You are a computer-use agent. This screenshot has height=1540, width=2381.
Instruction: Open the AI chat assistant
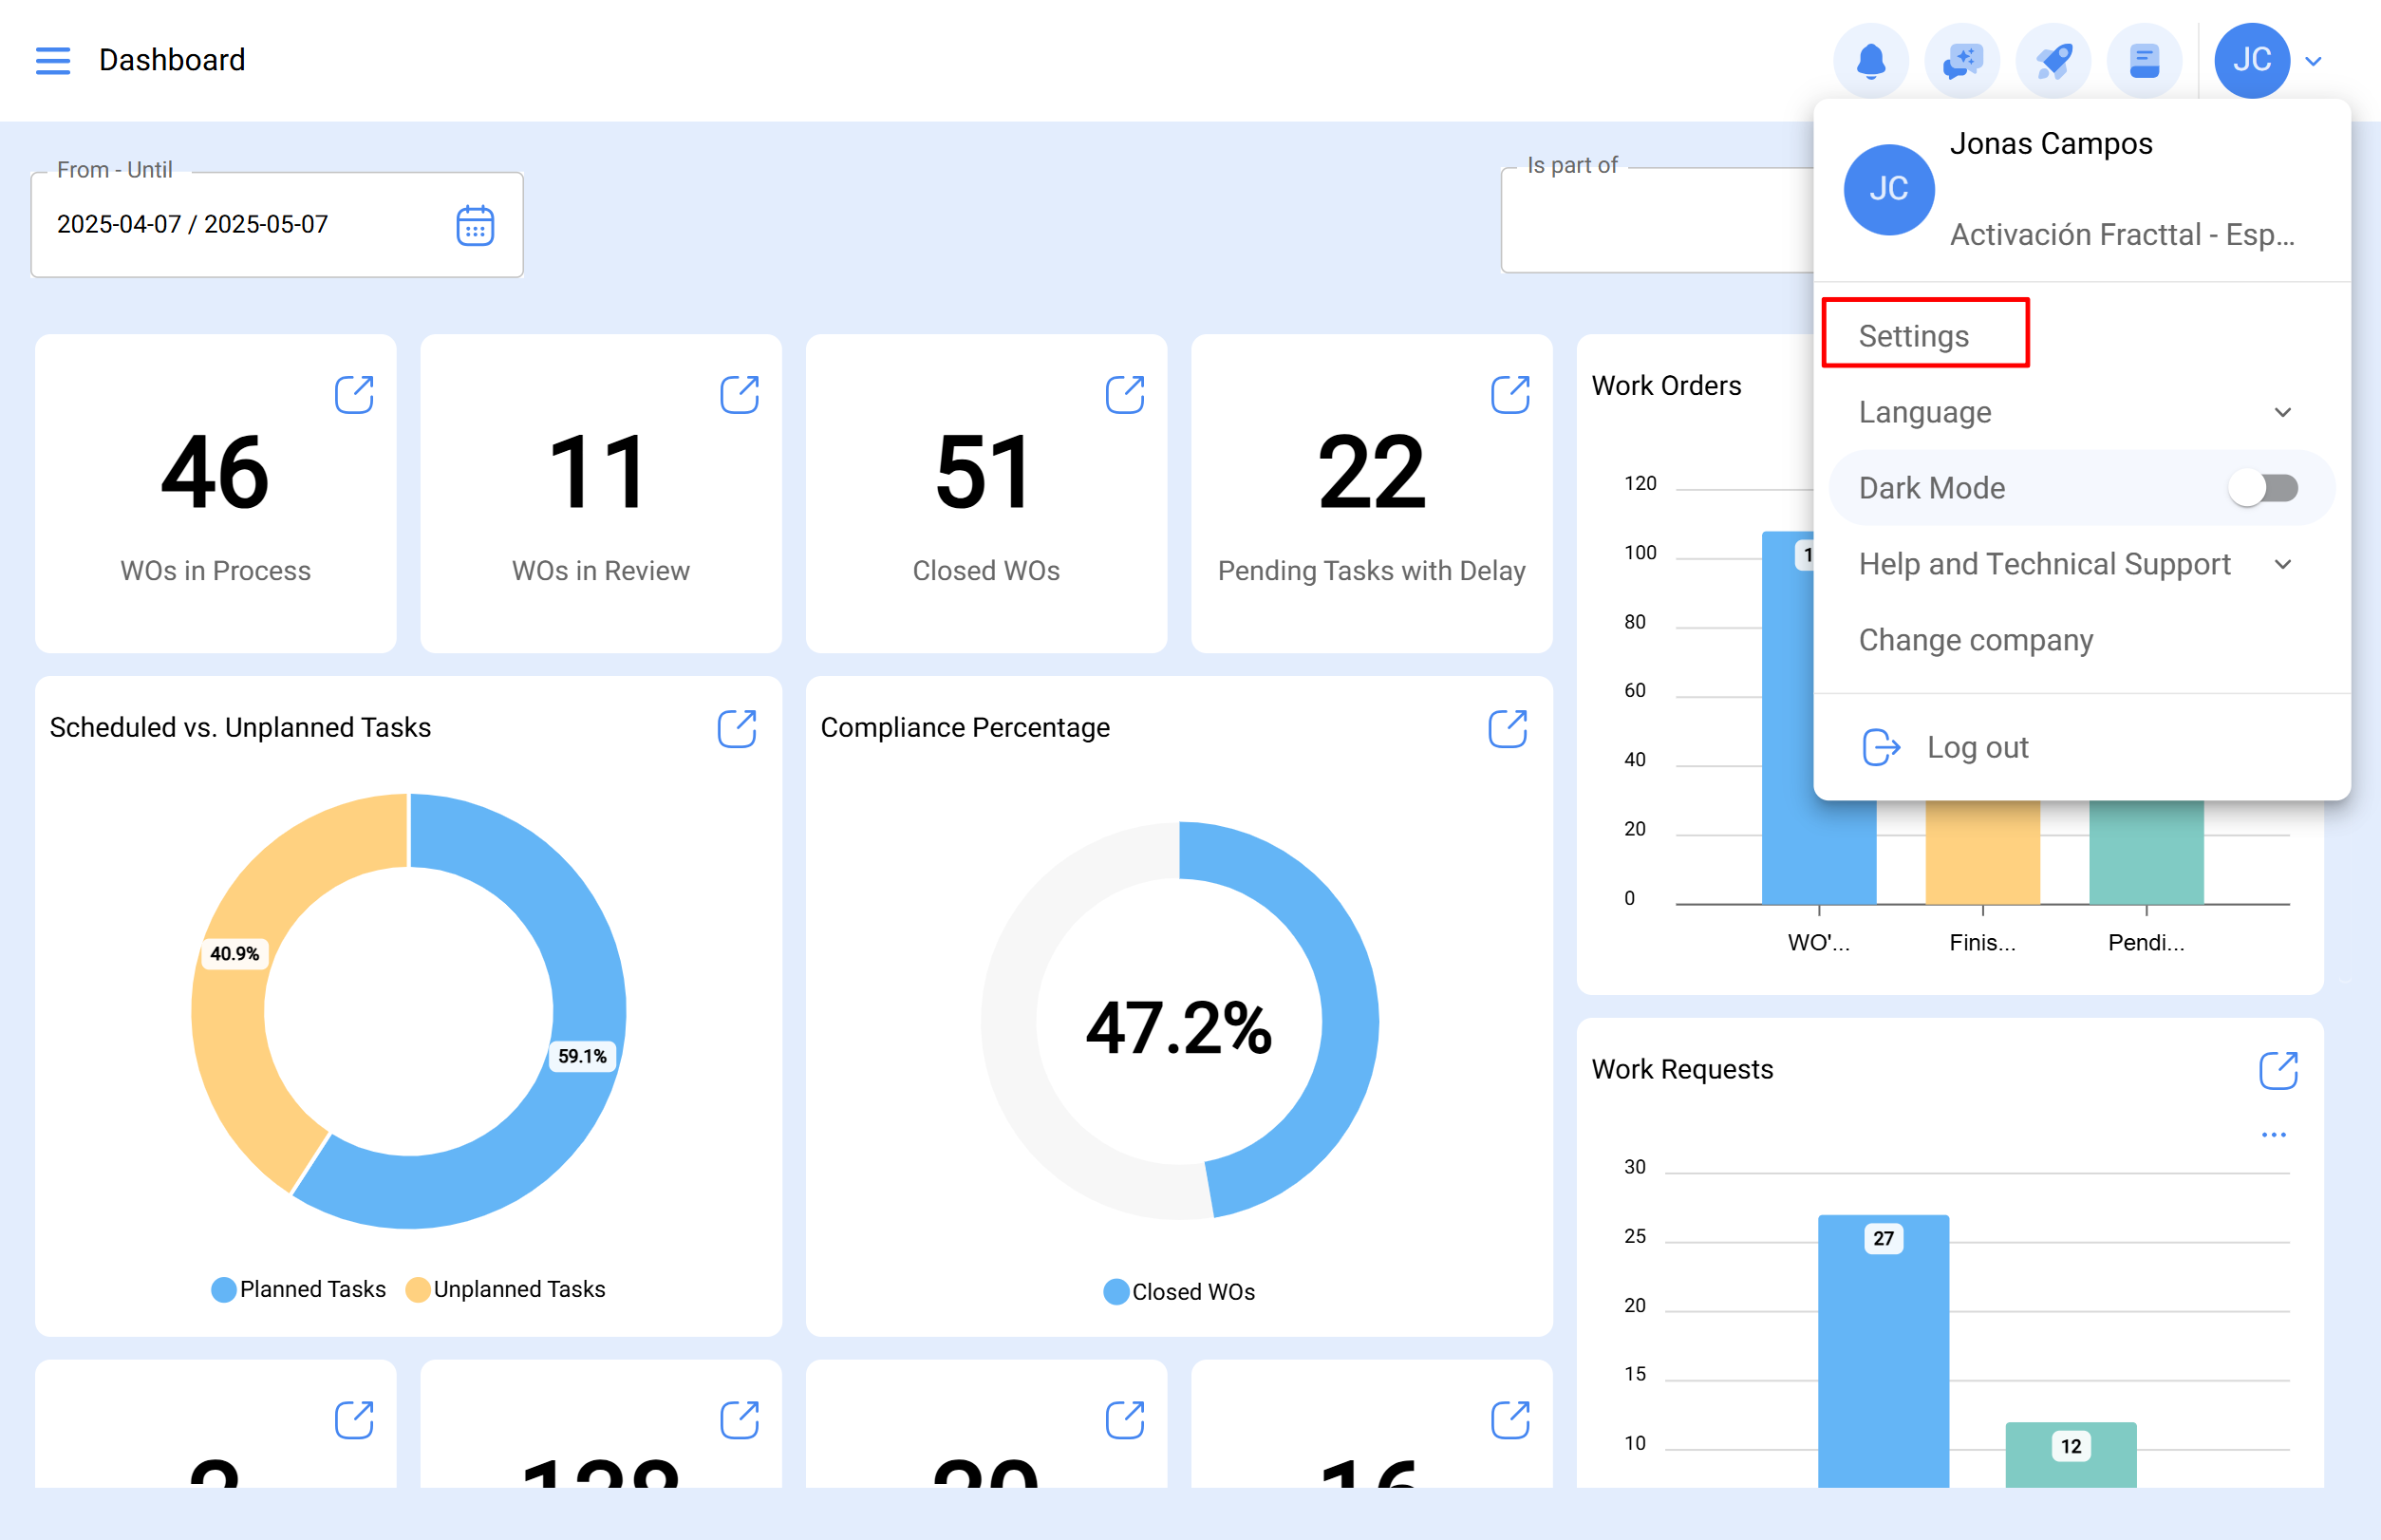click(x=1962, y=60)
